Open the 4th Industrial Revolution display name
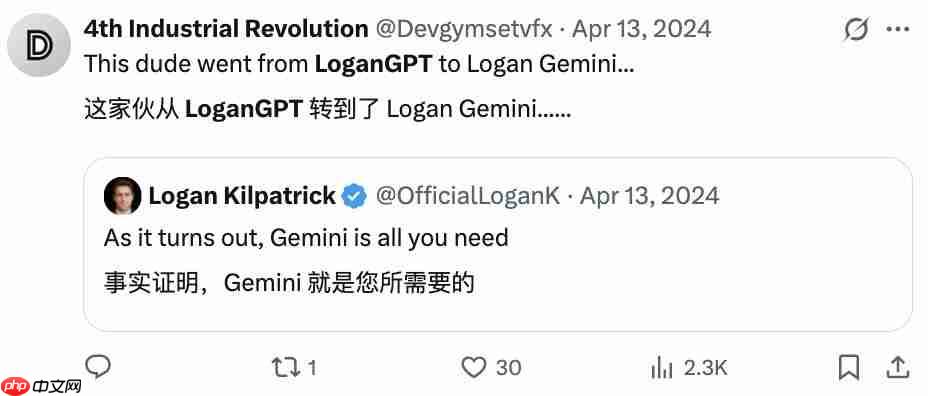The width and height of the screenshot is (928, 396). point(226,29)
